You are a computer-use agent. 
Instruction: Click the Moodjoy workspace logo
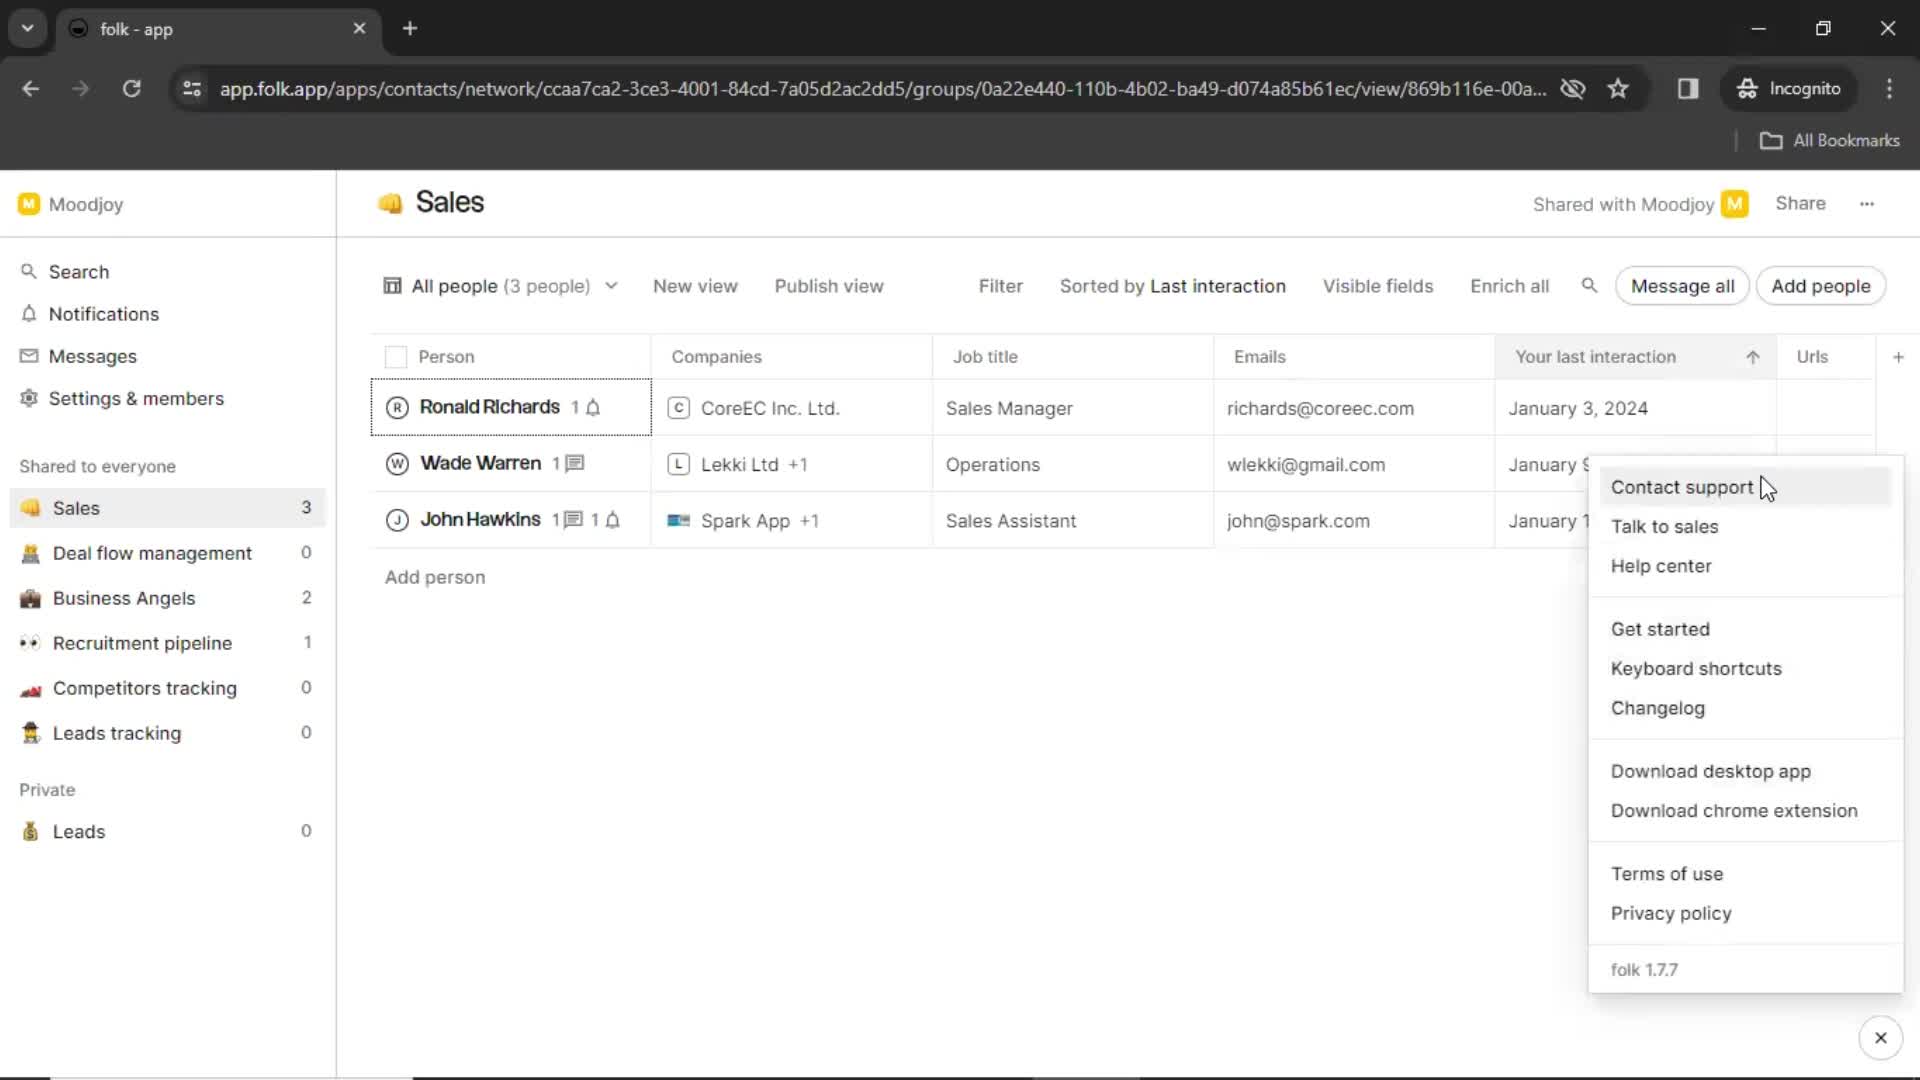(29, 204)
